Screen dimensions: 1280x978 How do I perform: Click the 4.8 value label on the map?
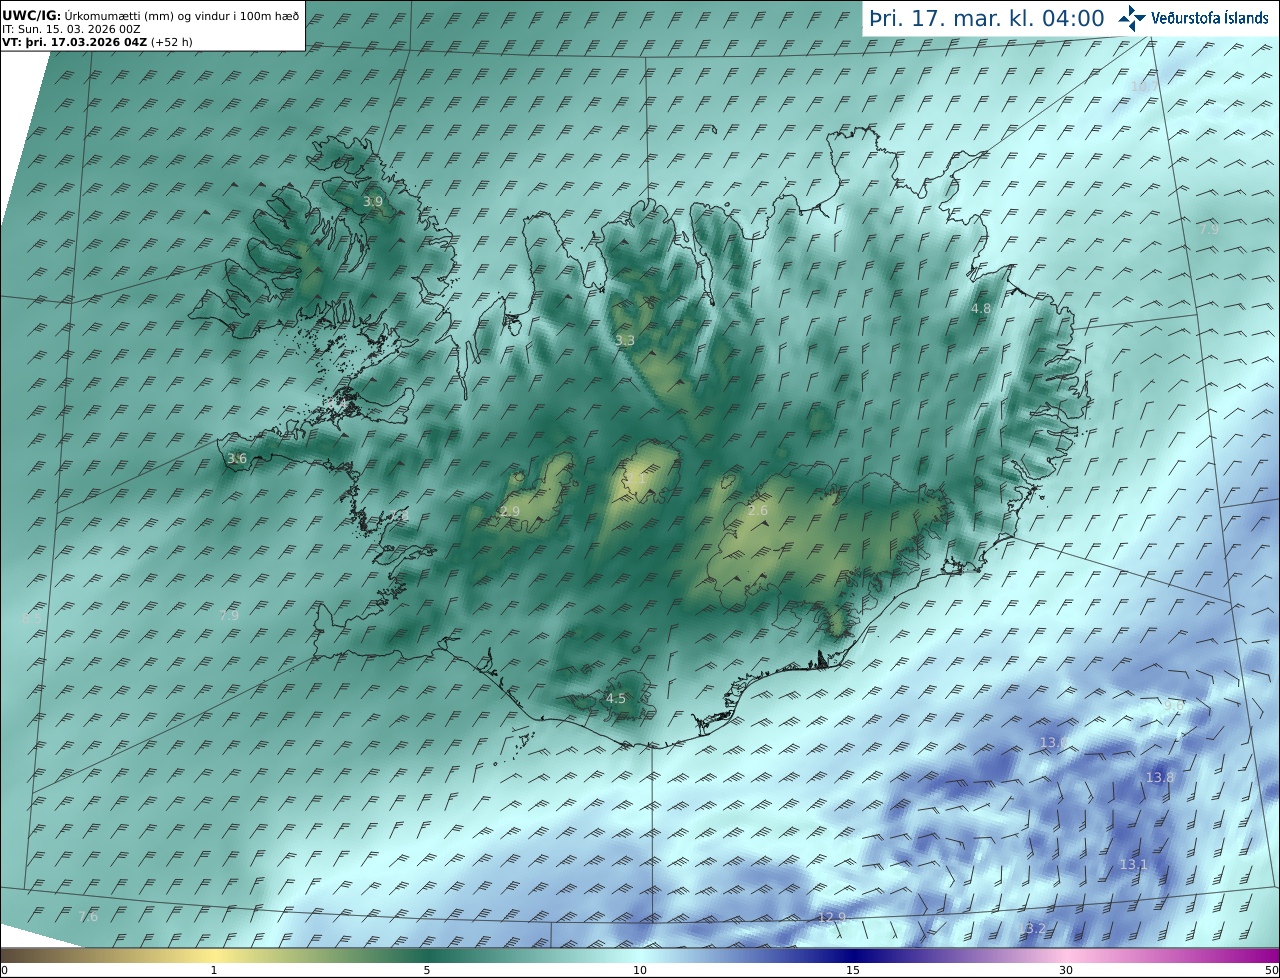[981, 309]
